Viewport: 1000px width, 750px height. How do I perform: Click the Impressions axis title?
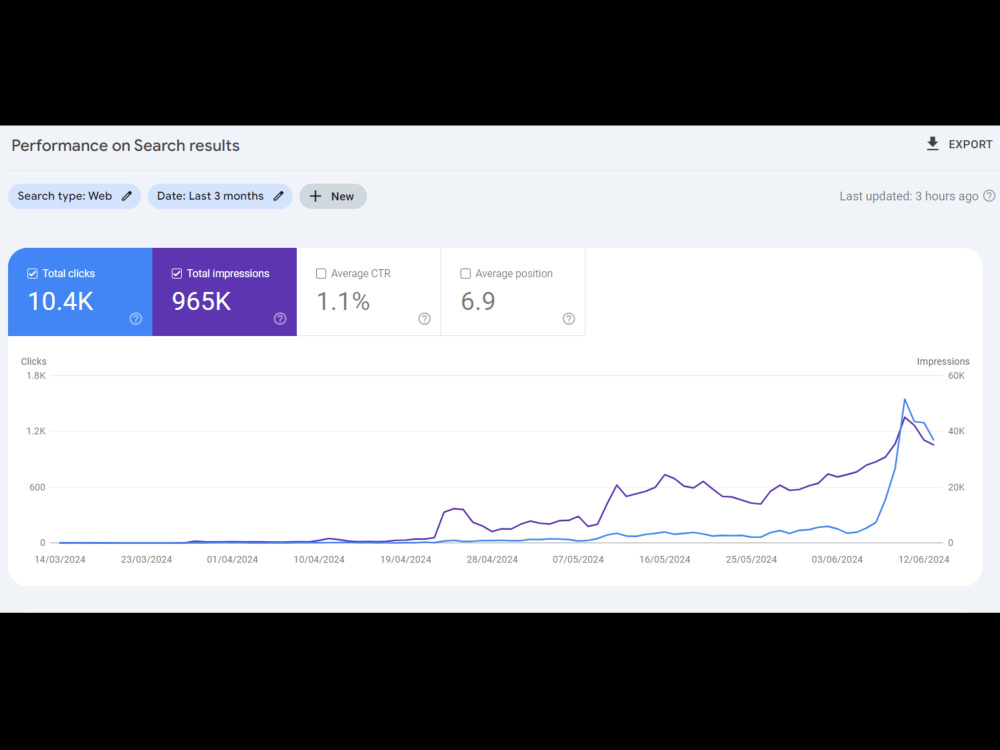tap(943, 362)
